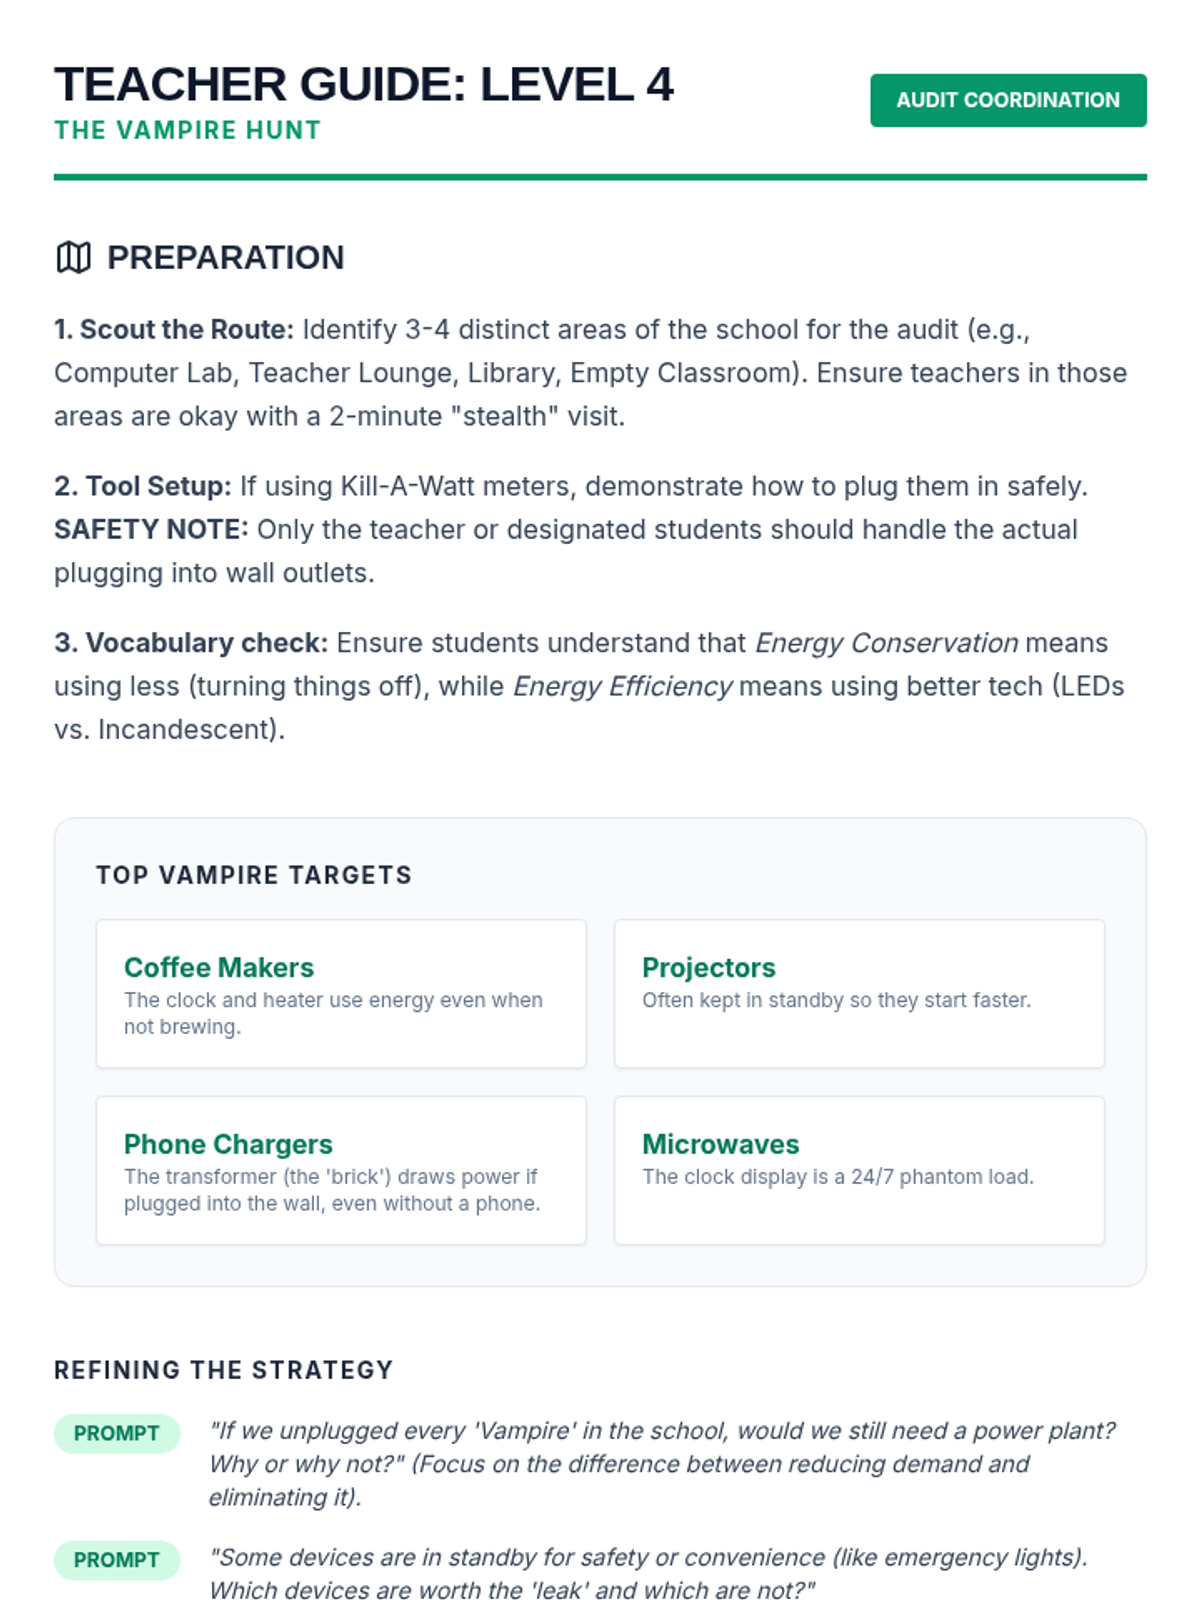Select the Coffee Makers card

click(x=340, y=993)
